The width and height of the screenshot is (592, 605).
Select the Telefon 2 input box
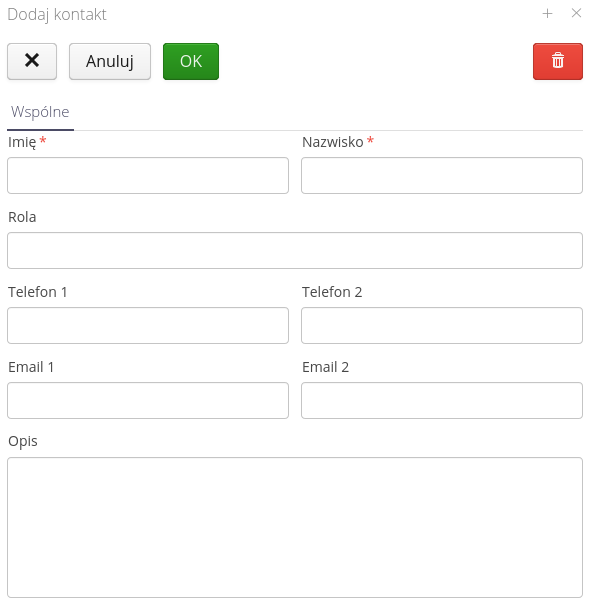(442, 326)
